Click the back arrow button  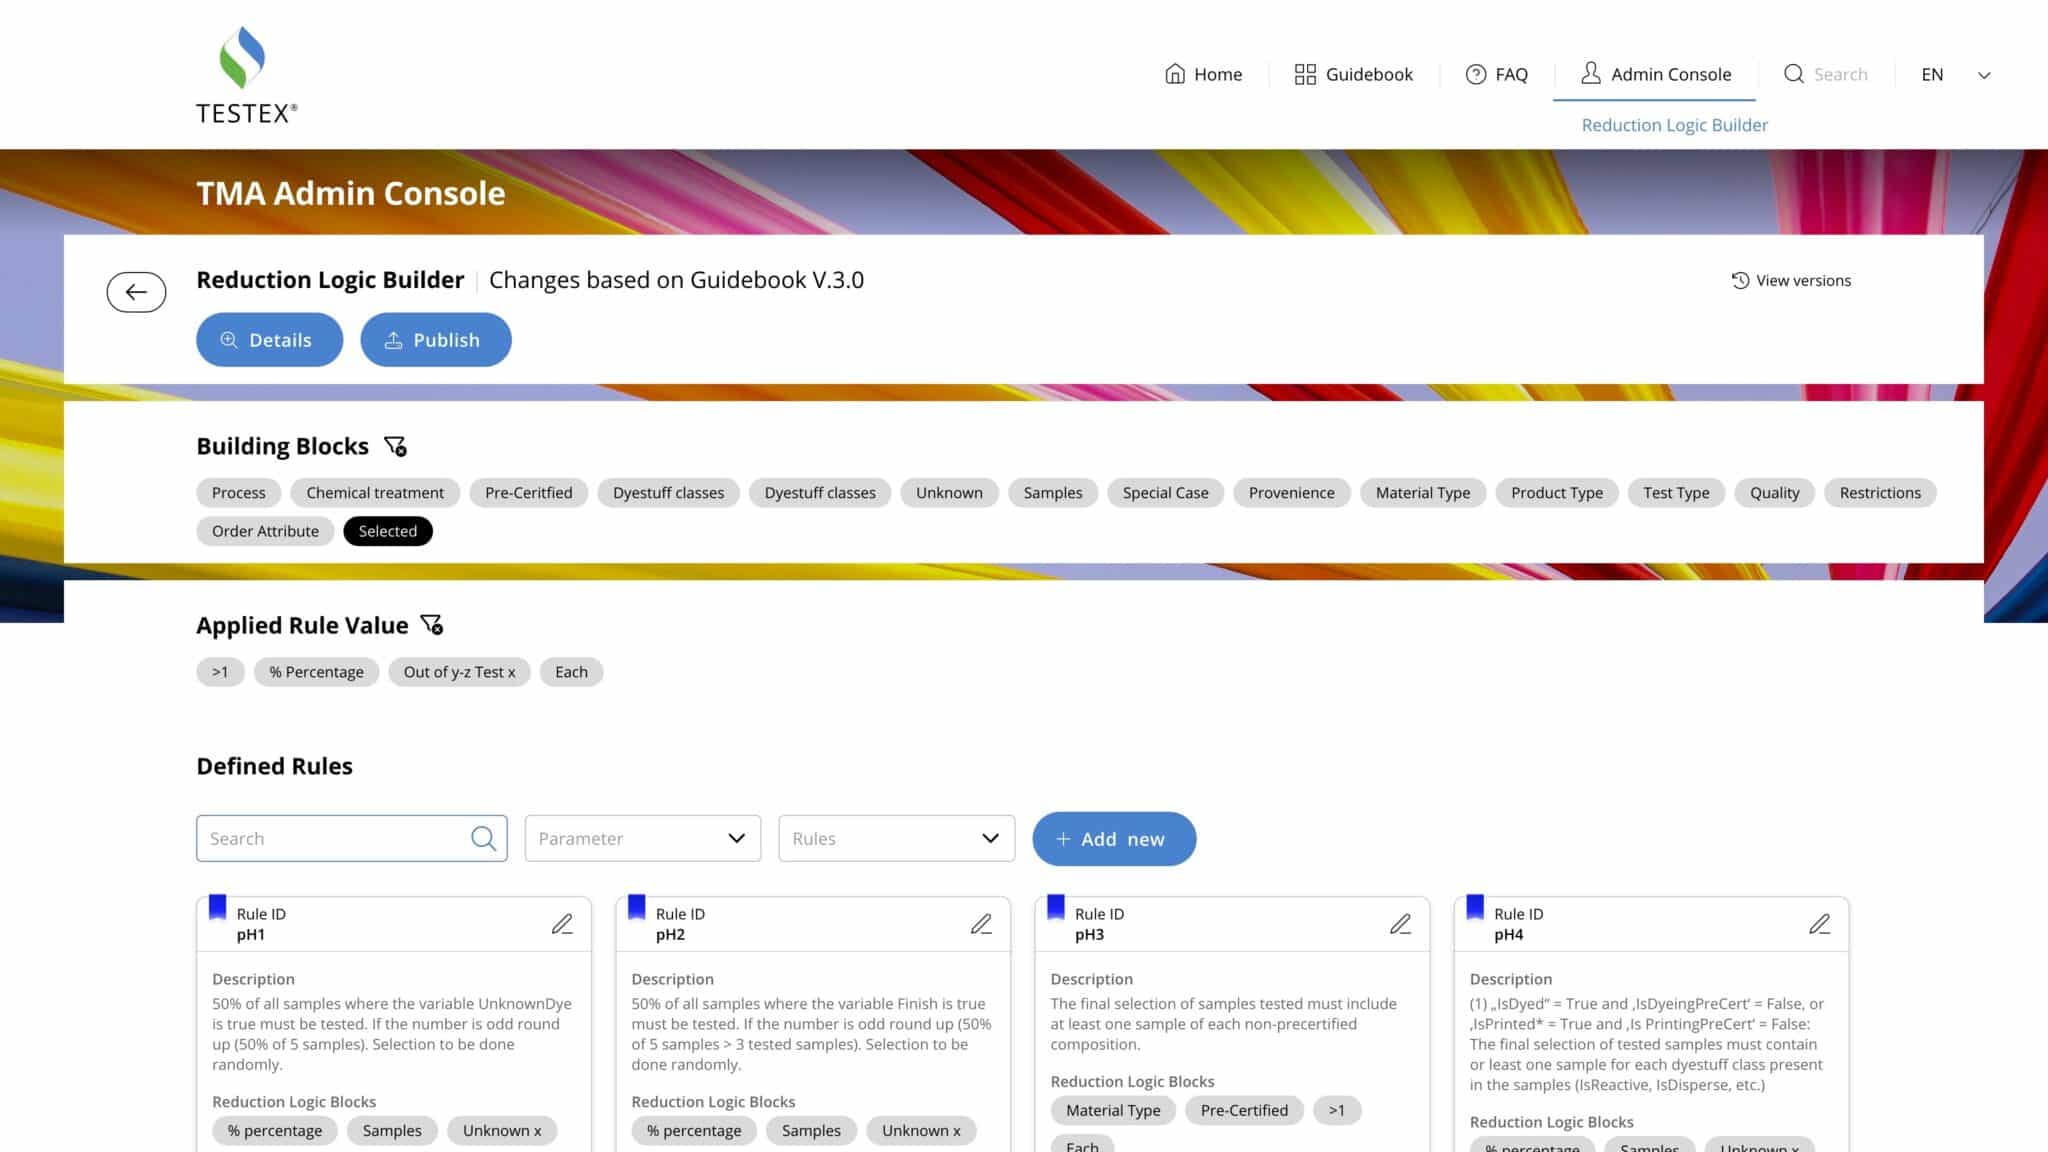[136, 292]
